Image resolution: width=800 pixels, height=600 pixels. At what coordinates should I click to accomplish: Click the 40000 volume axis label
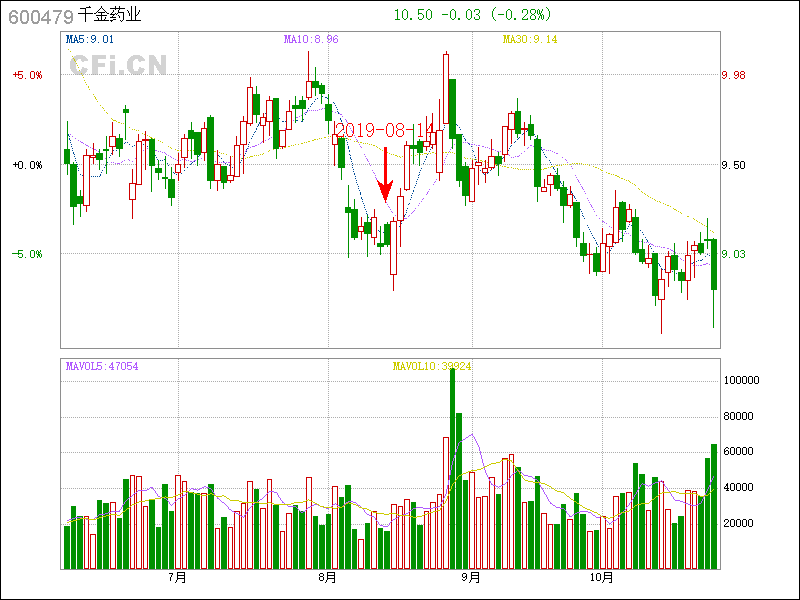(738, 488)
